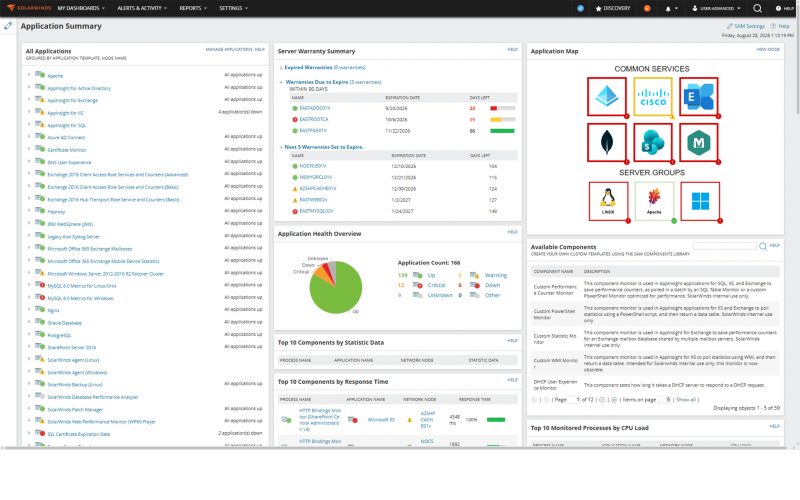Click the Down status link in health overview

click(x=492, y=285)
